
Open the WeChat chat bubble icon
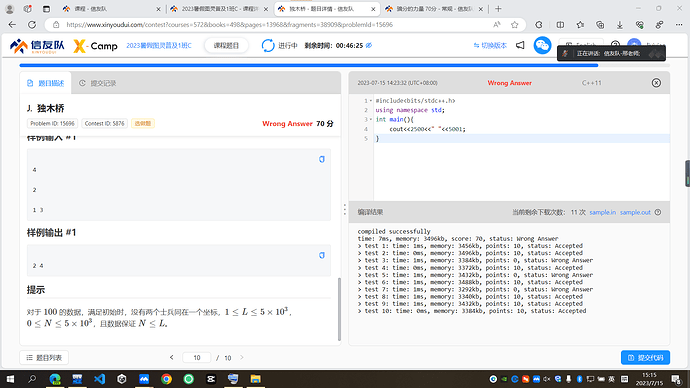[542, 45]
